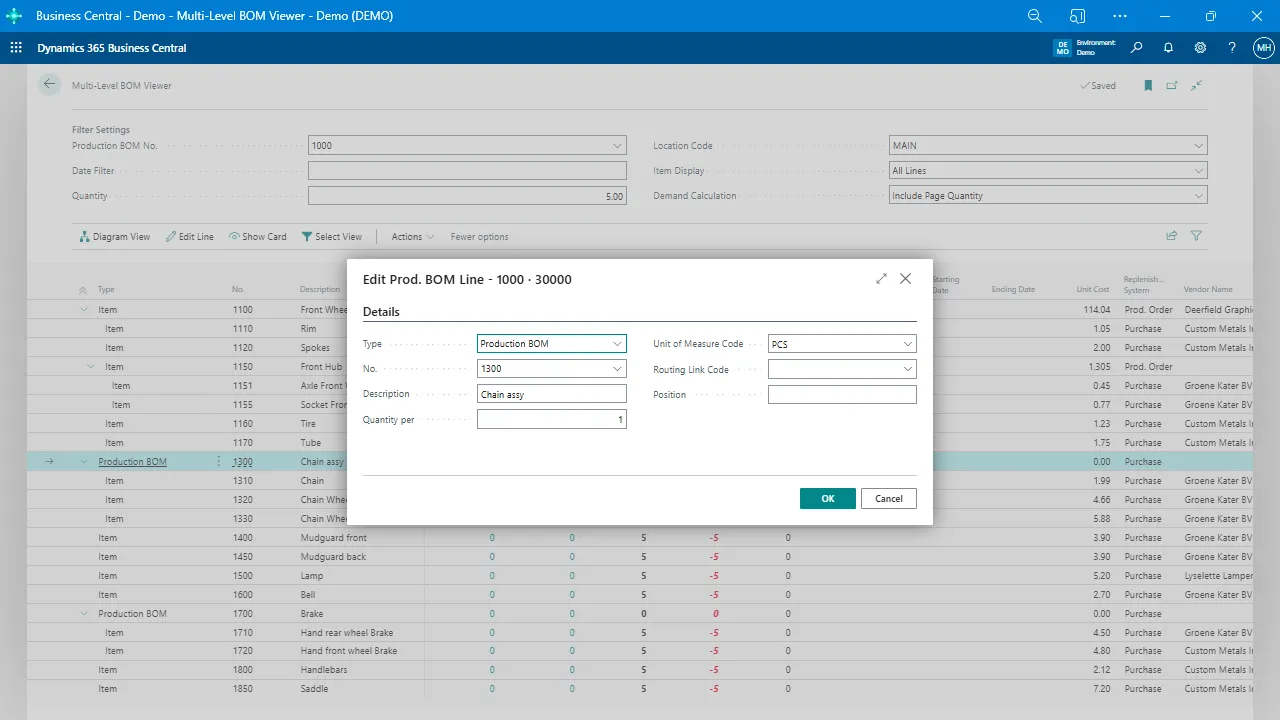Click the back arrow on BOM Viewer
This screenshot has height=720, width=1280.
(49, 85)
